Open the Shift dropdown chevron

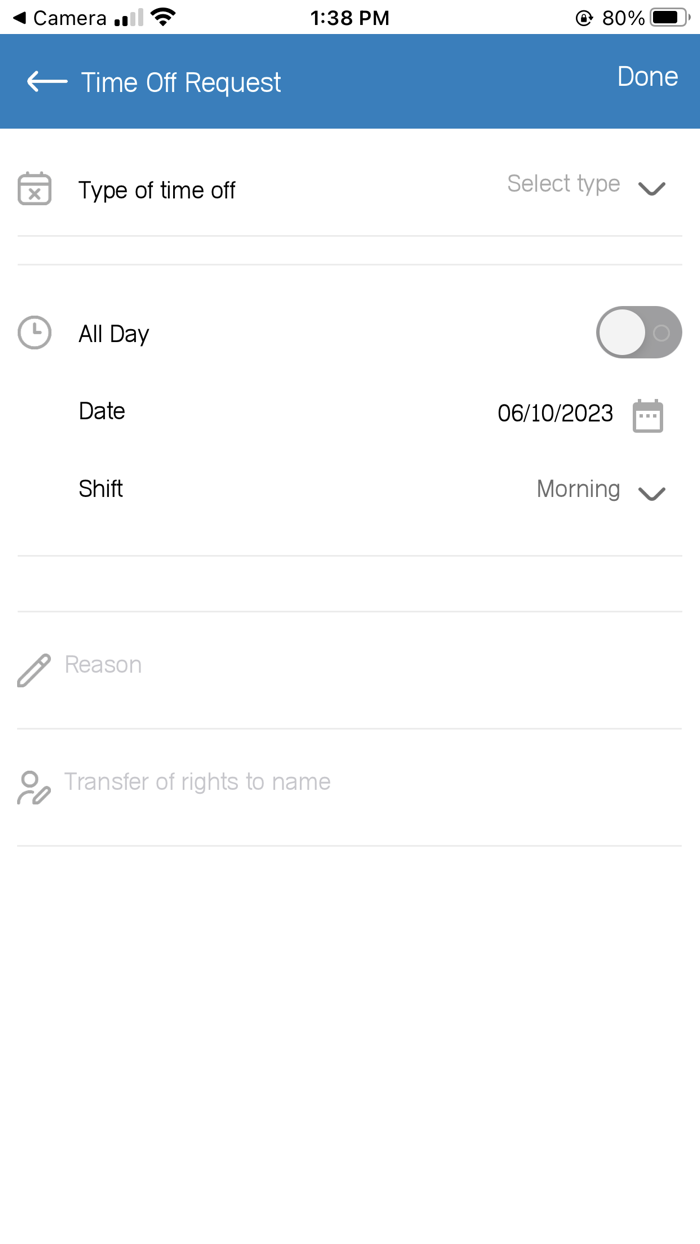click(x=652, y=493)
